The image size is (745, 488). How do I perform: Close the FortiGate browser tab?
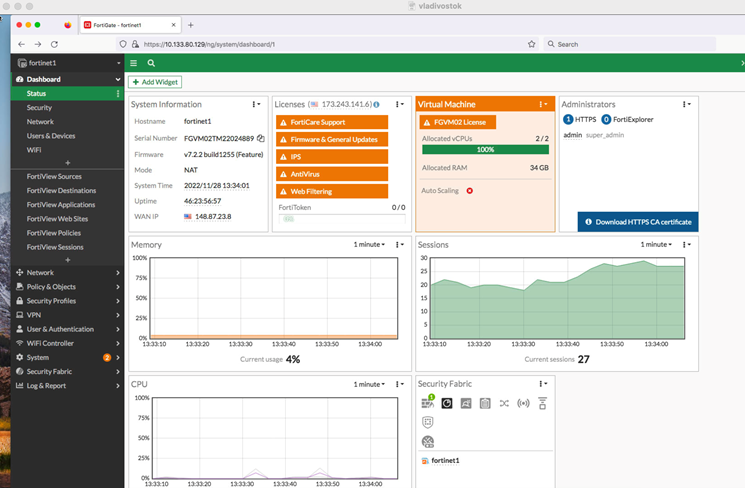pyautogui.click(x=173, y=25)
